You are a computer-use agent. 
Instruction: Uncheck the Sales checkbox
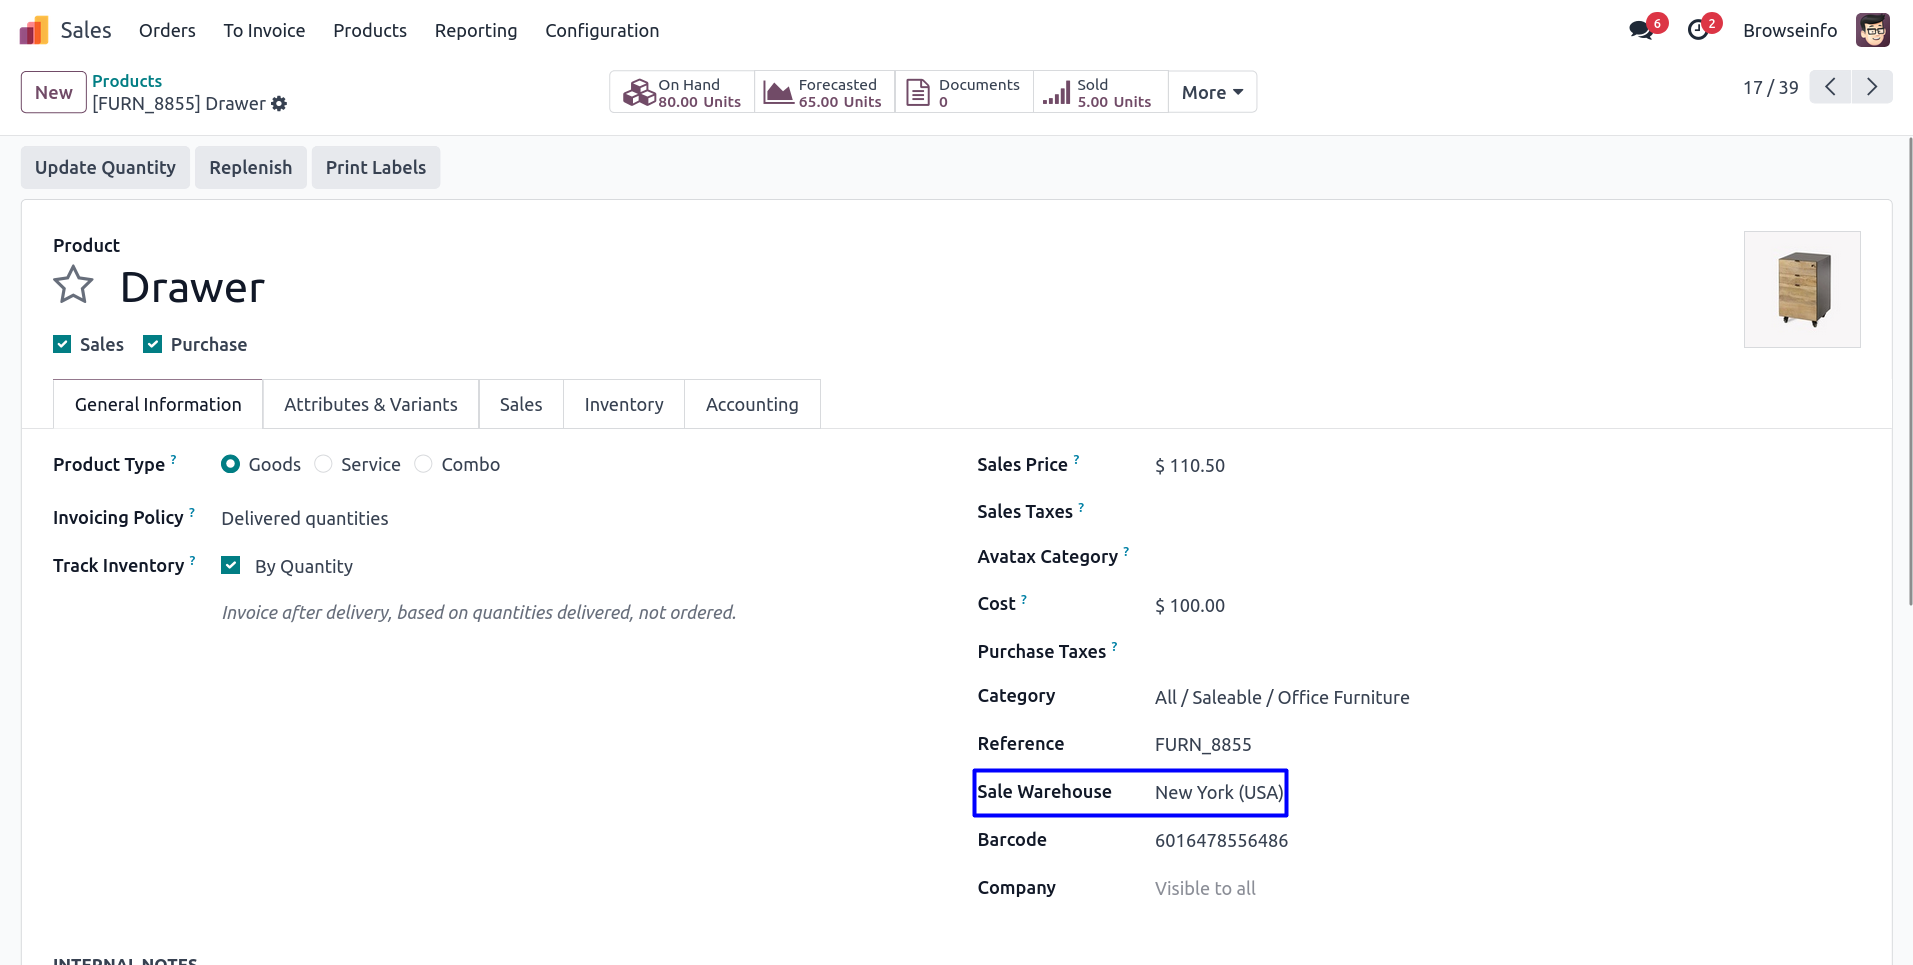(x=62, y=344)
